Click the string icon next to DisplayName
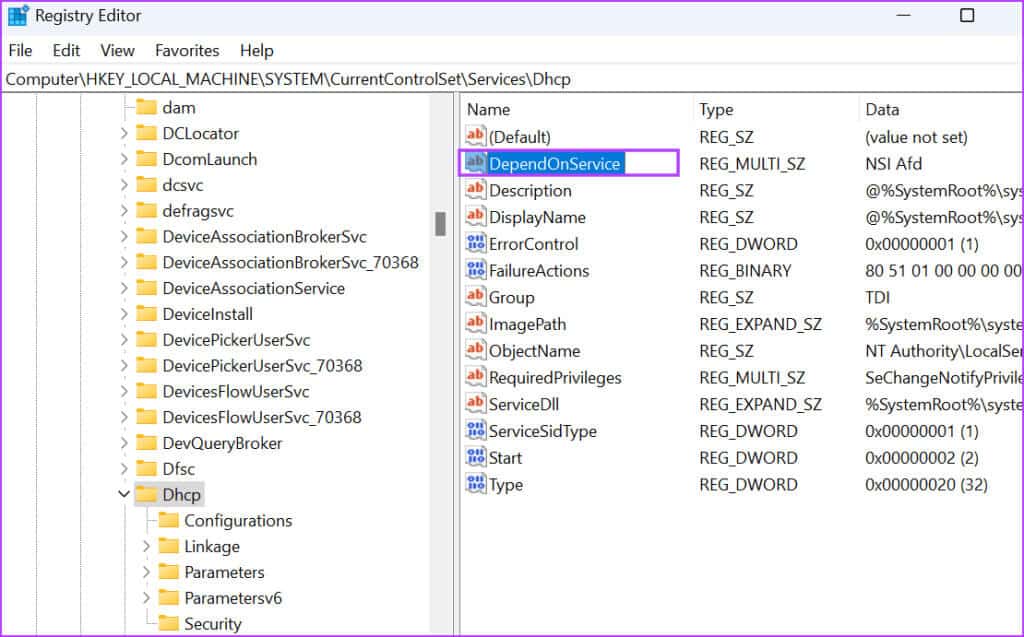The image size is (1024, 637). point(475,216)
